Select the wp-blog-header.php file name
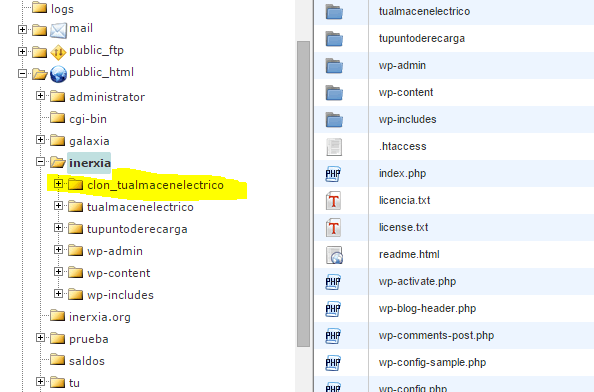The height and width of the screenshot is (392, 594). (427, 308)
